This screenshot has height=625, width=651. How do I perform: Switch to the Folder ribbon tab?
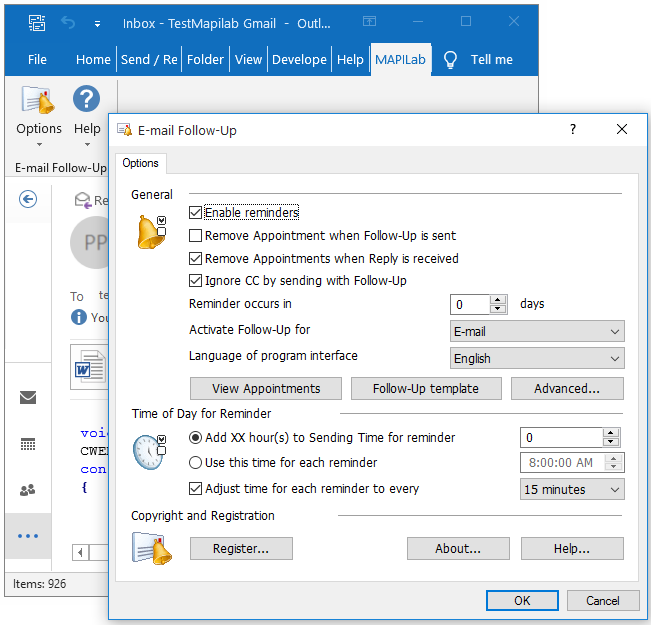click(205, 60)
